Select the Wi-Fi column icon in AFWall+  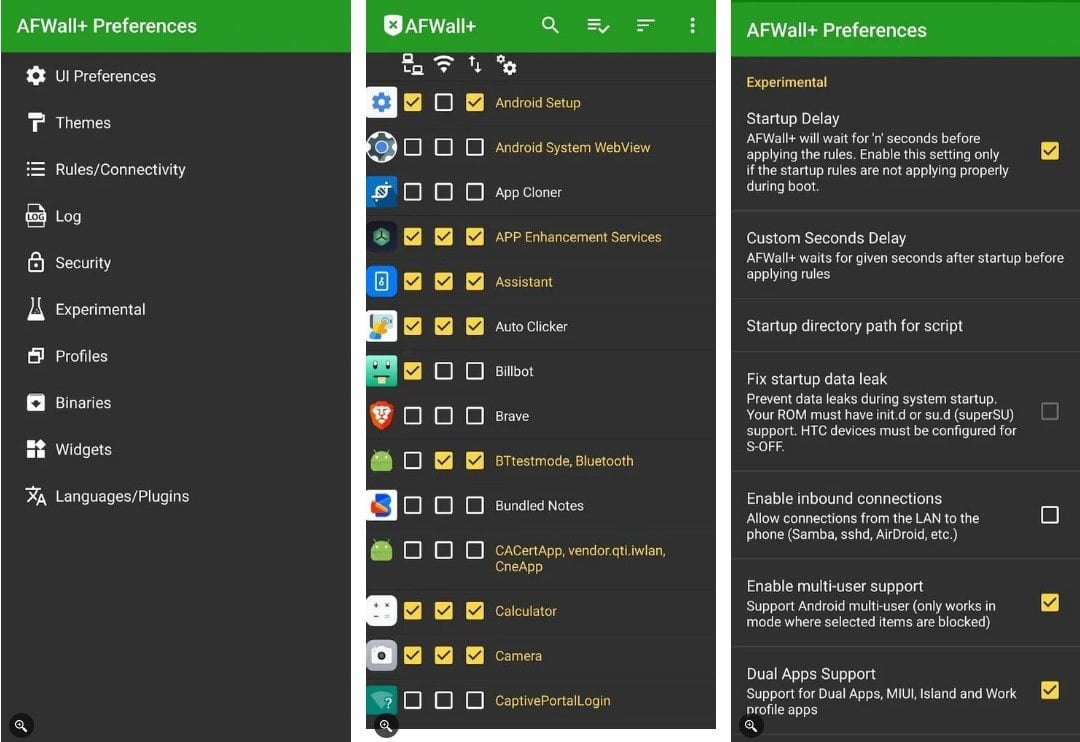[442, 65]
